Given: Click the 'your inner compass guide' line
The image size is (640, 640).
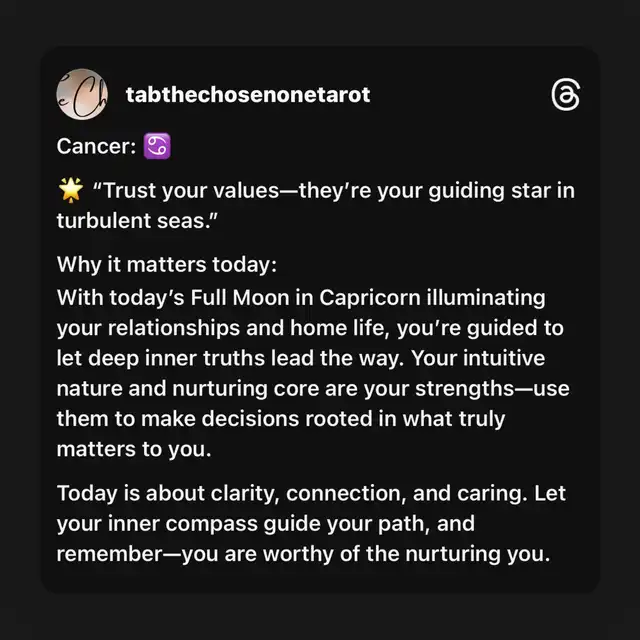Looking at the screenshot, I should click(266, 524).
